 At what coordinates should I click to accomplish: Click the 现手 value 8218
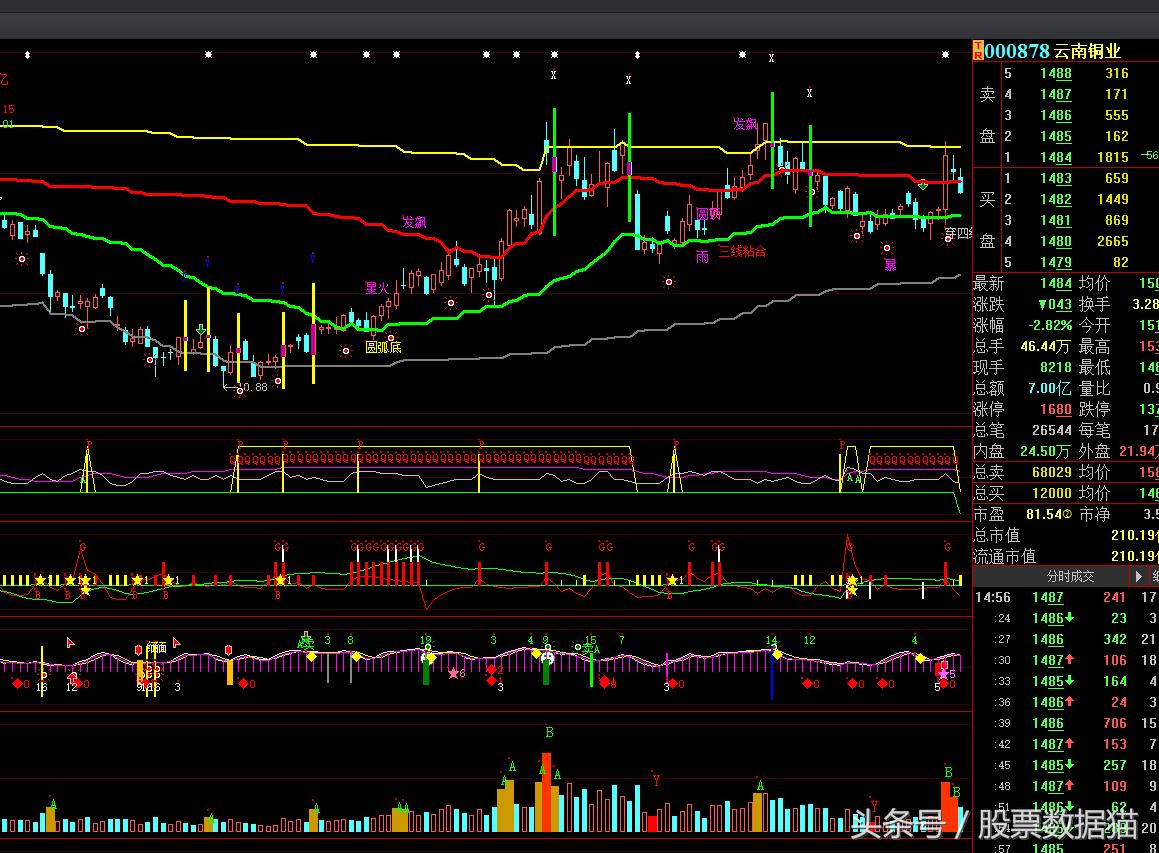point(1056,367)
